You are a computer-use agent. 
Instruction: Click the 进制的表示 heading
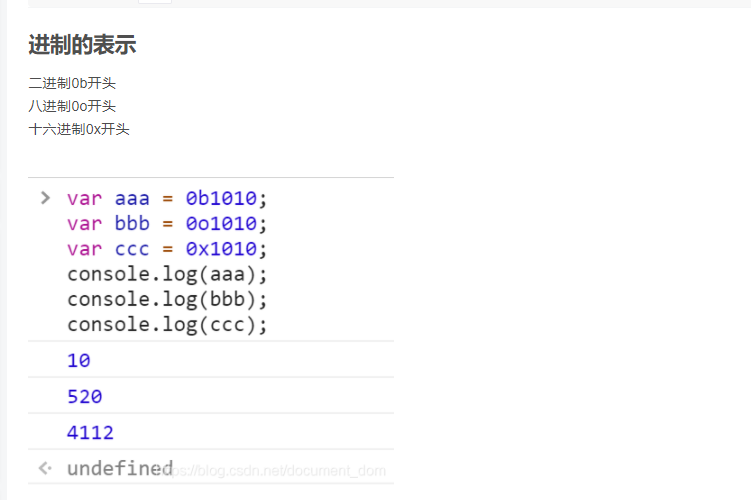82,45
